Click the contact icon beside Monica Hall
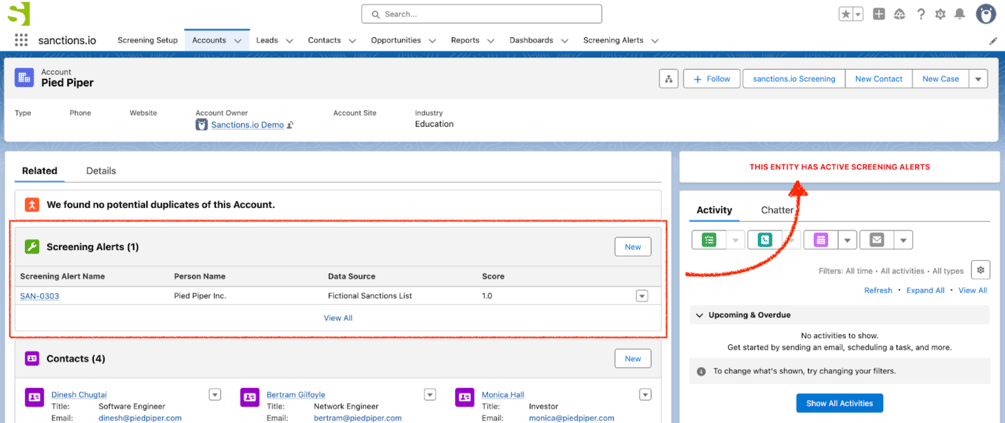1005x423 pixels. [465, 397]
